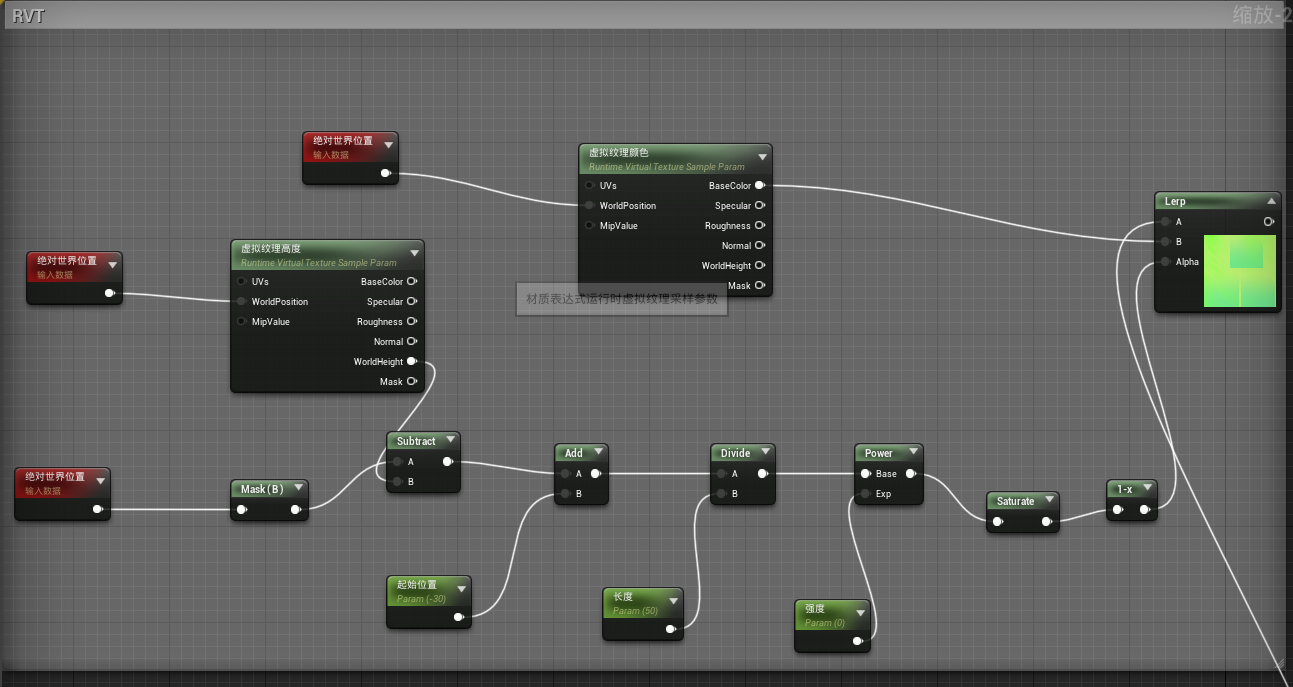
Task: Click the 1-x node input pin
Action: coord(1118,509)
